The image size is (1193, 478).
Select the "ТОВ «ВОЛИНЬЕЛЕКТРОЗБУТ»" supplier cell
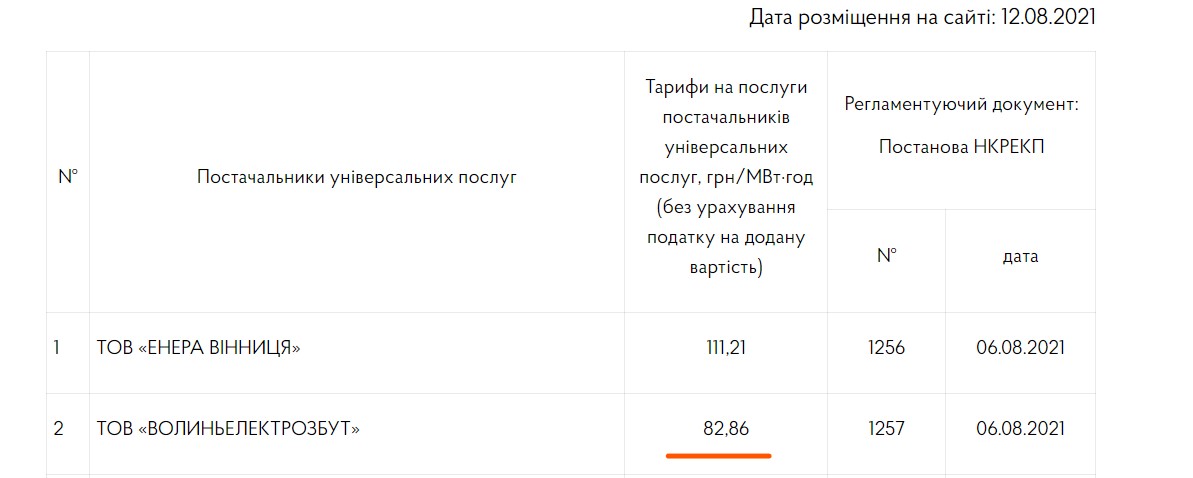click(228, 429)
